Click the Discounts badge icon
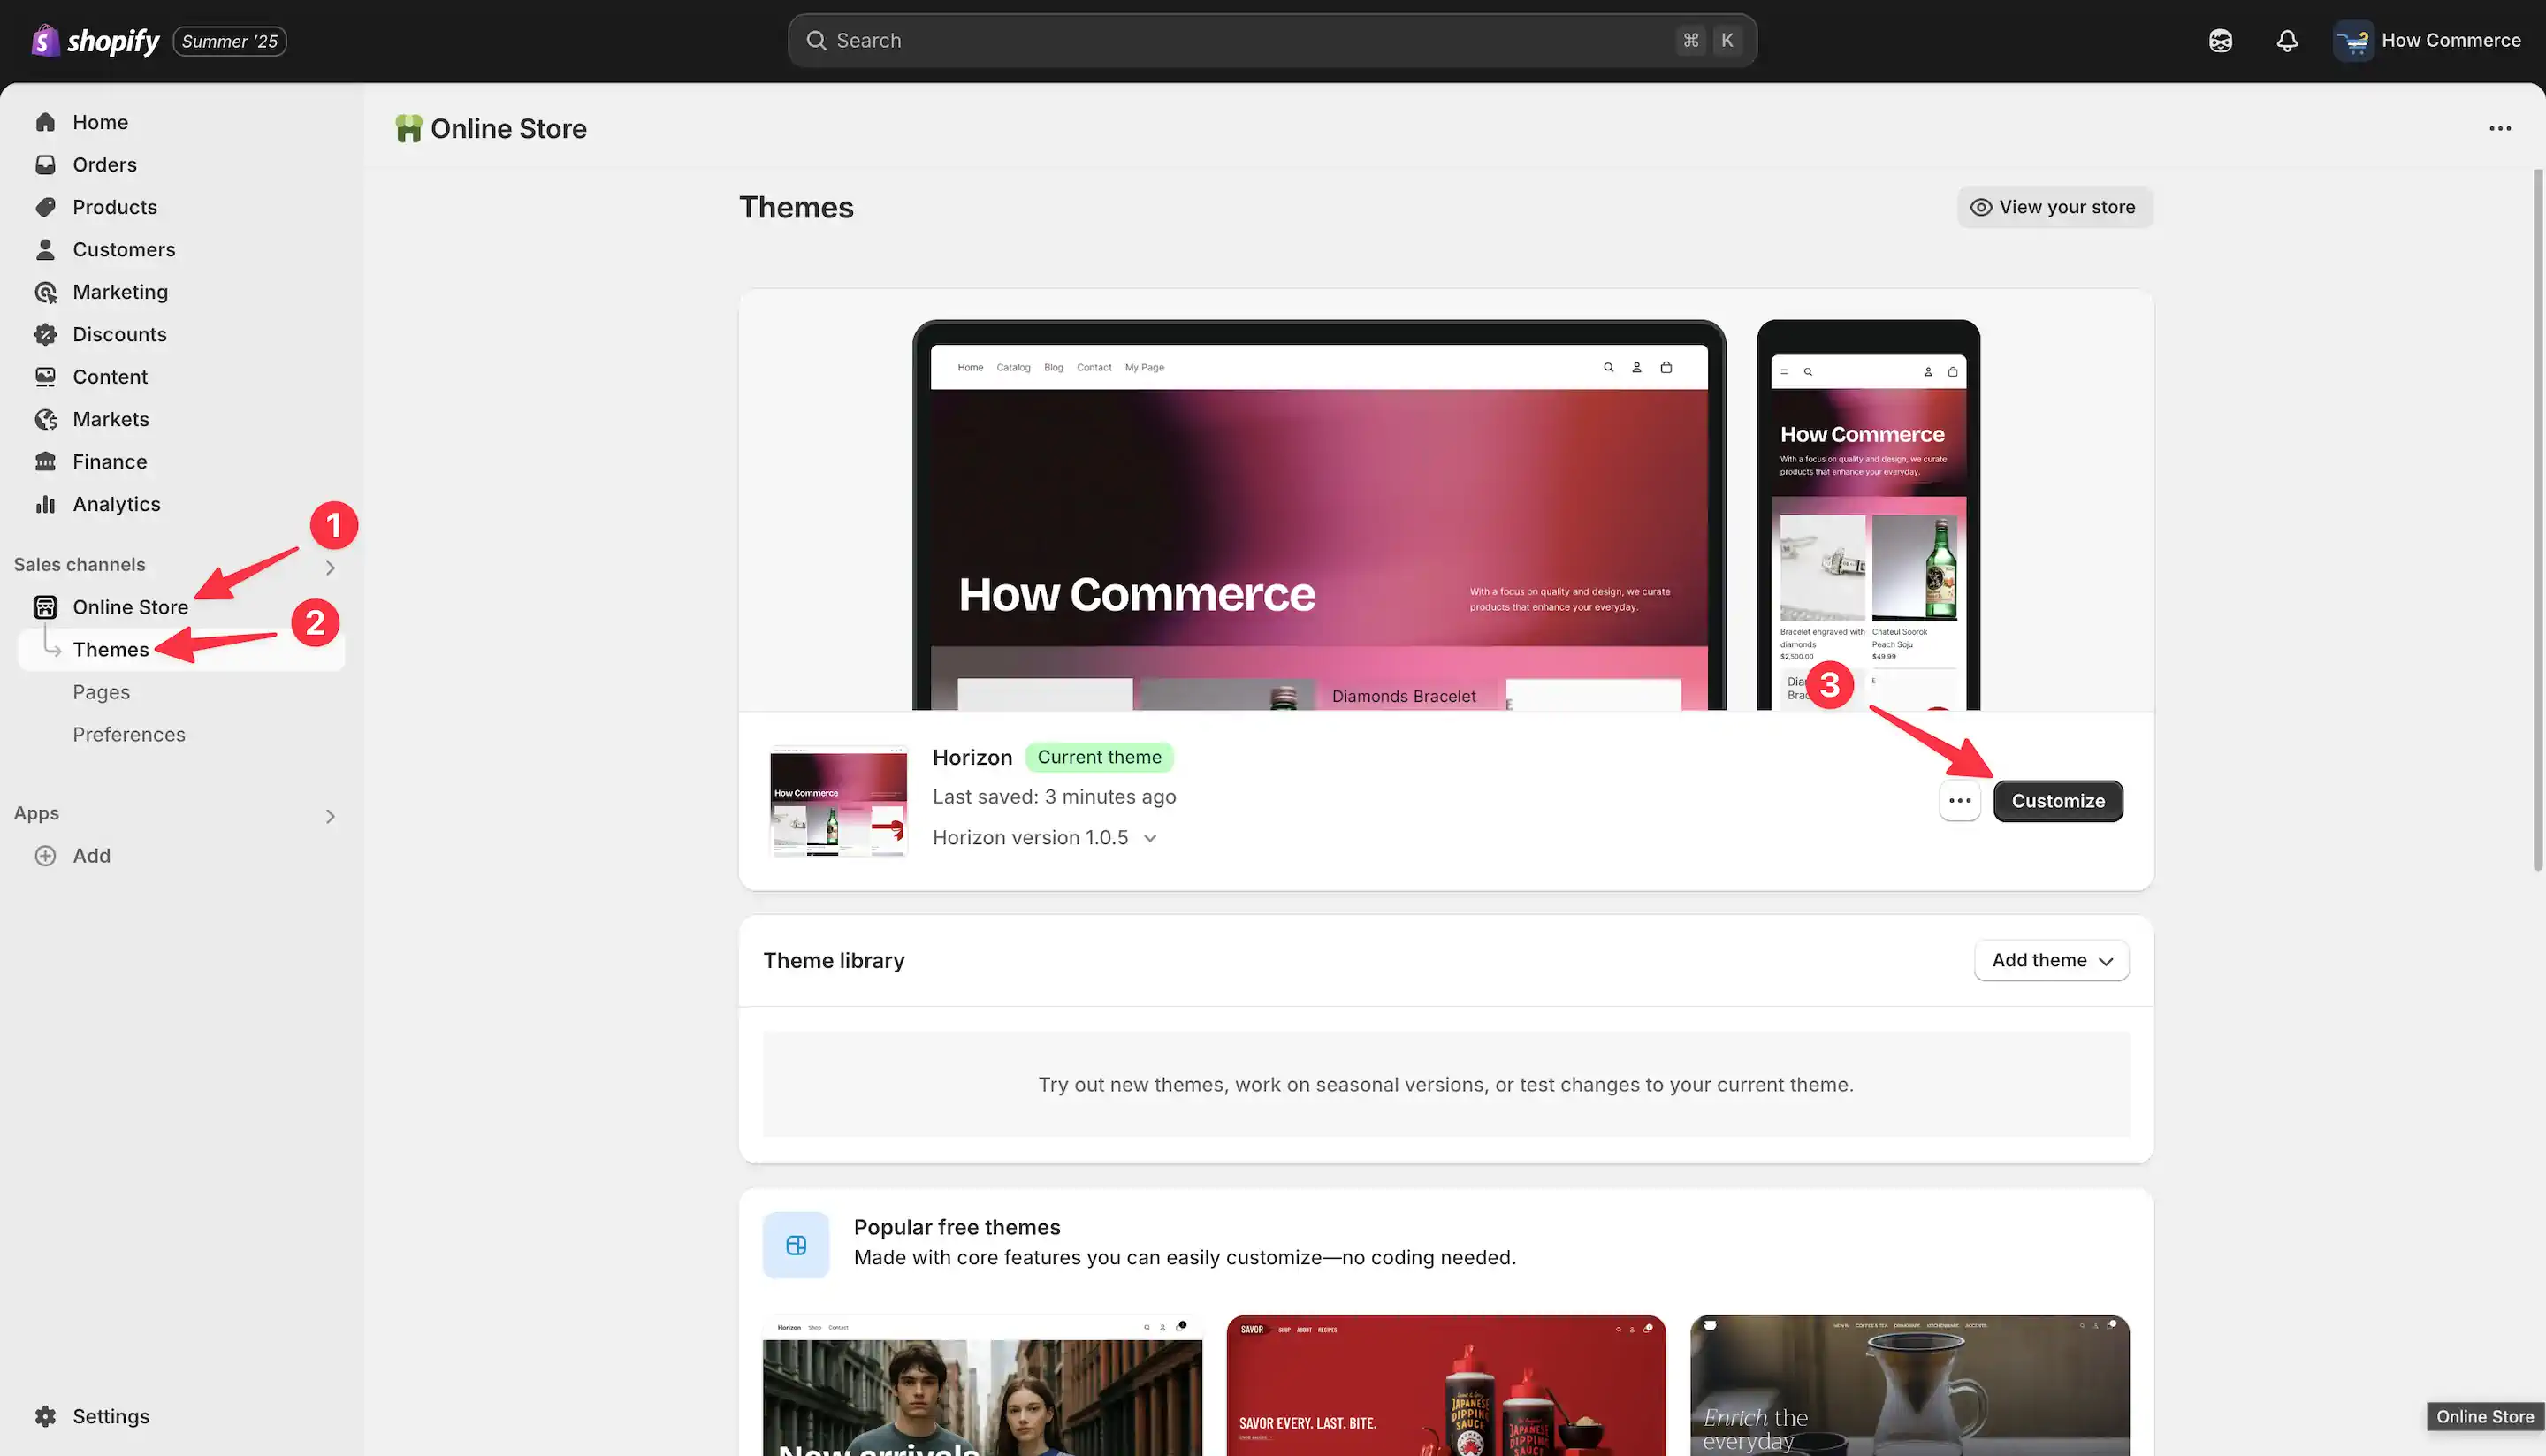The height and width of the screenshot is (1456, 2546). coord(45,335)
